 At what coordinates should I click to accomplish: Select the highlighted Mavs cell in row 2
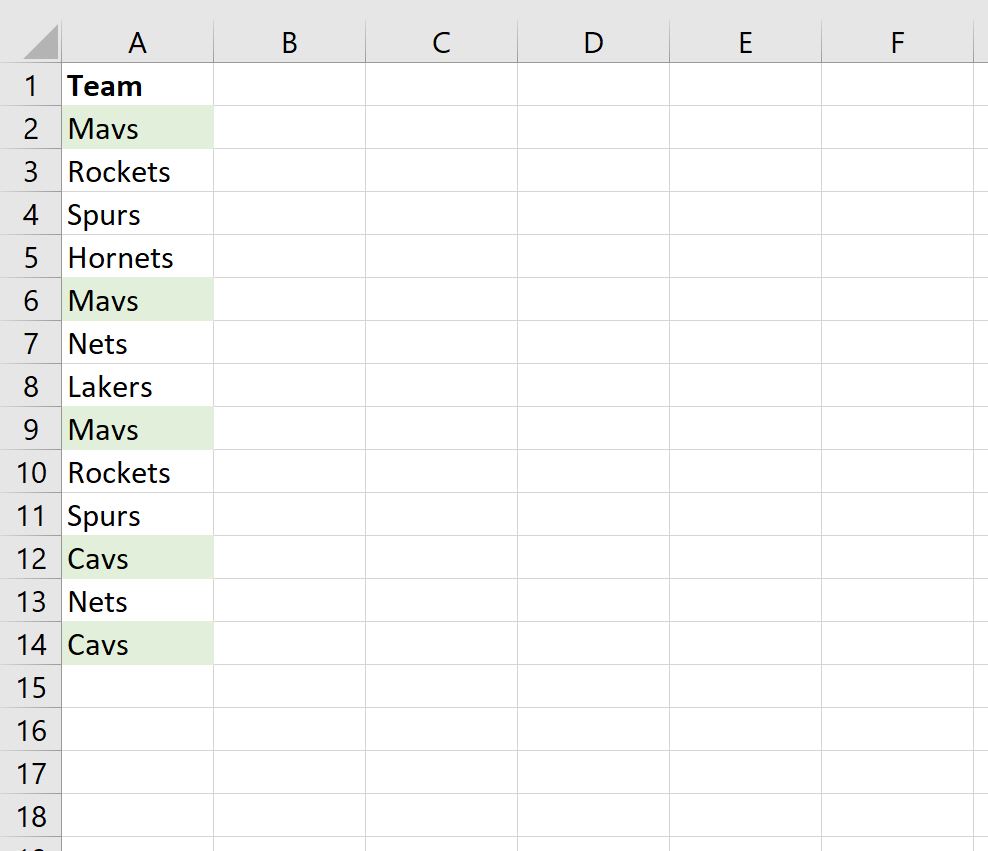click(x=137, y=128)
